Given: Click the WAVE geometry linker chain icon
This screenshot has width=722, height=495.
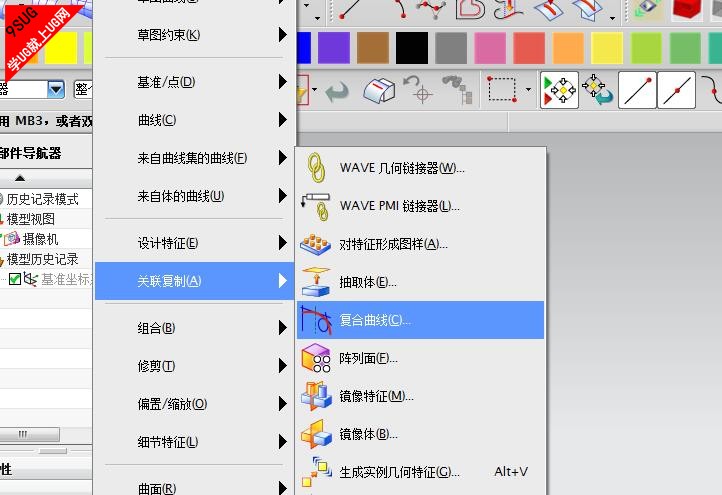Looking at the screenshot, I should click(x=316, y=168).
